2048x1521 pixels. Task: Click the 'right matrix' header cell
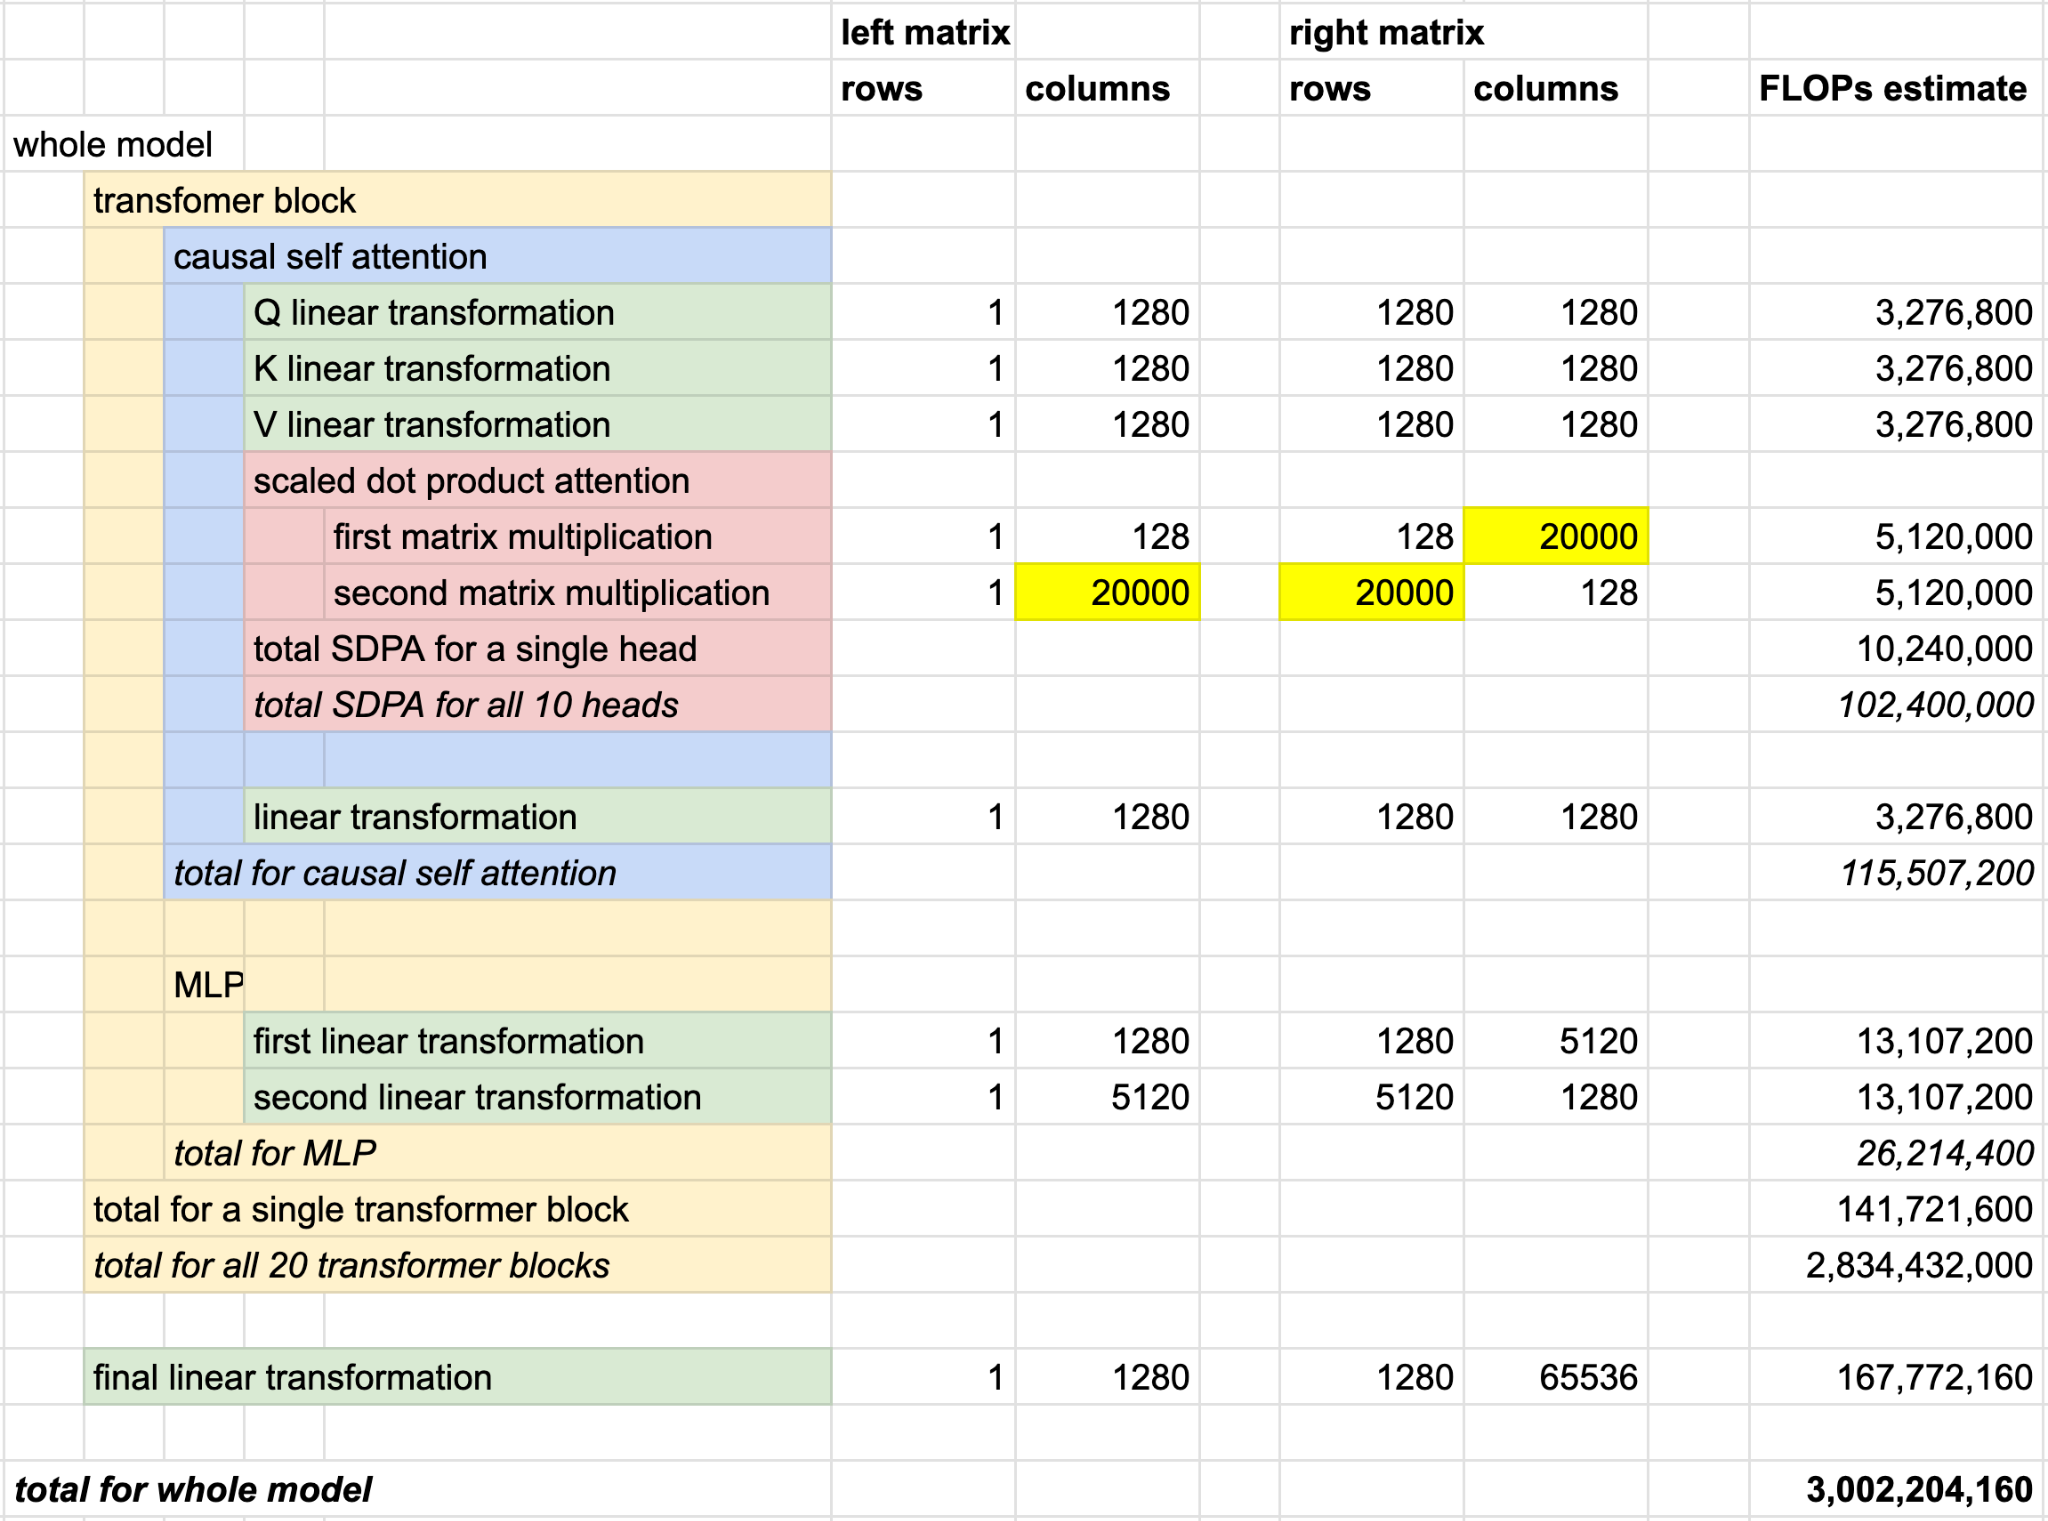pyautogui.click(x=1386, y=33)
